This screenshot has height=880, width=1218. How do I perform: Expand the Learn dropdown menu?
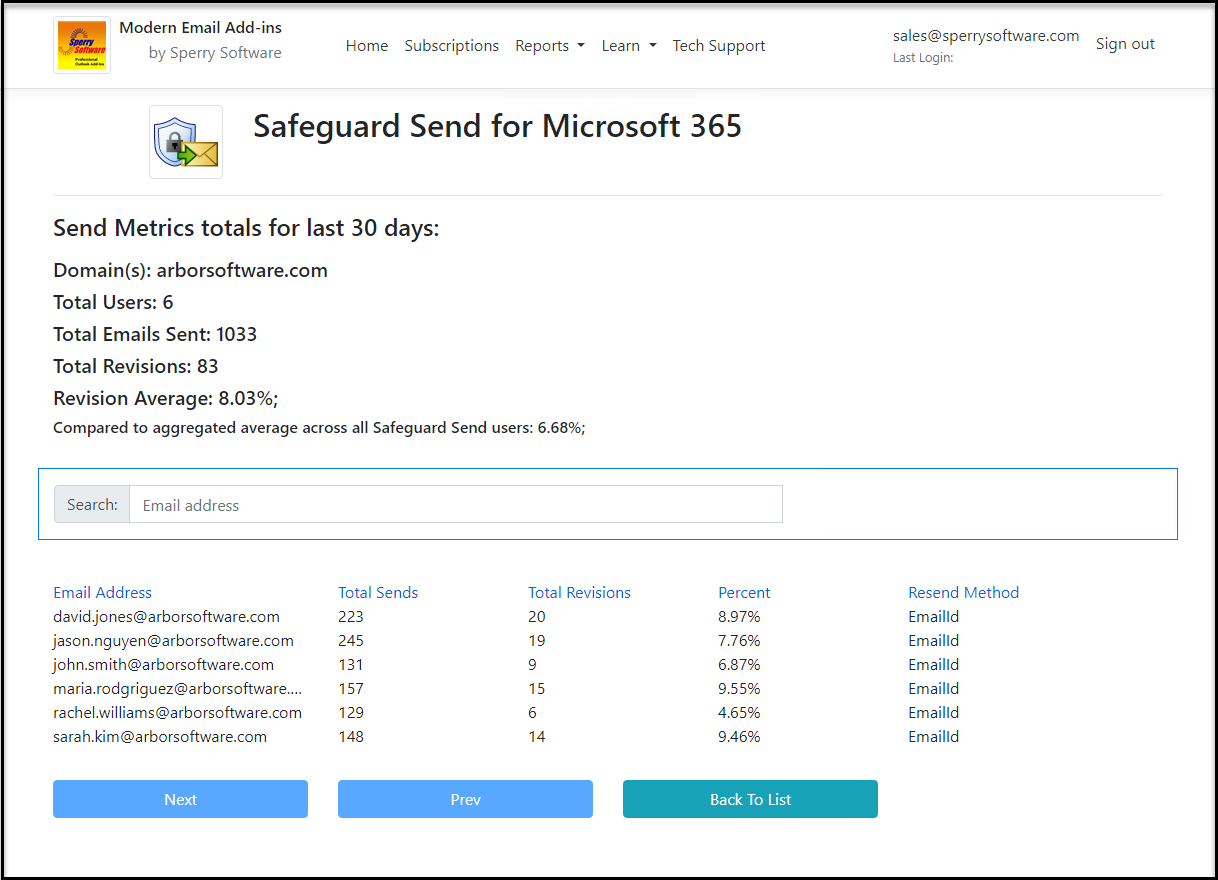coord(629,45)
